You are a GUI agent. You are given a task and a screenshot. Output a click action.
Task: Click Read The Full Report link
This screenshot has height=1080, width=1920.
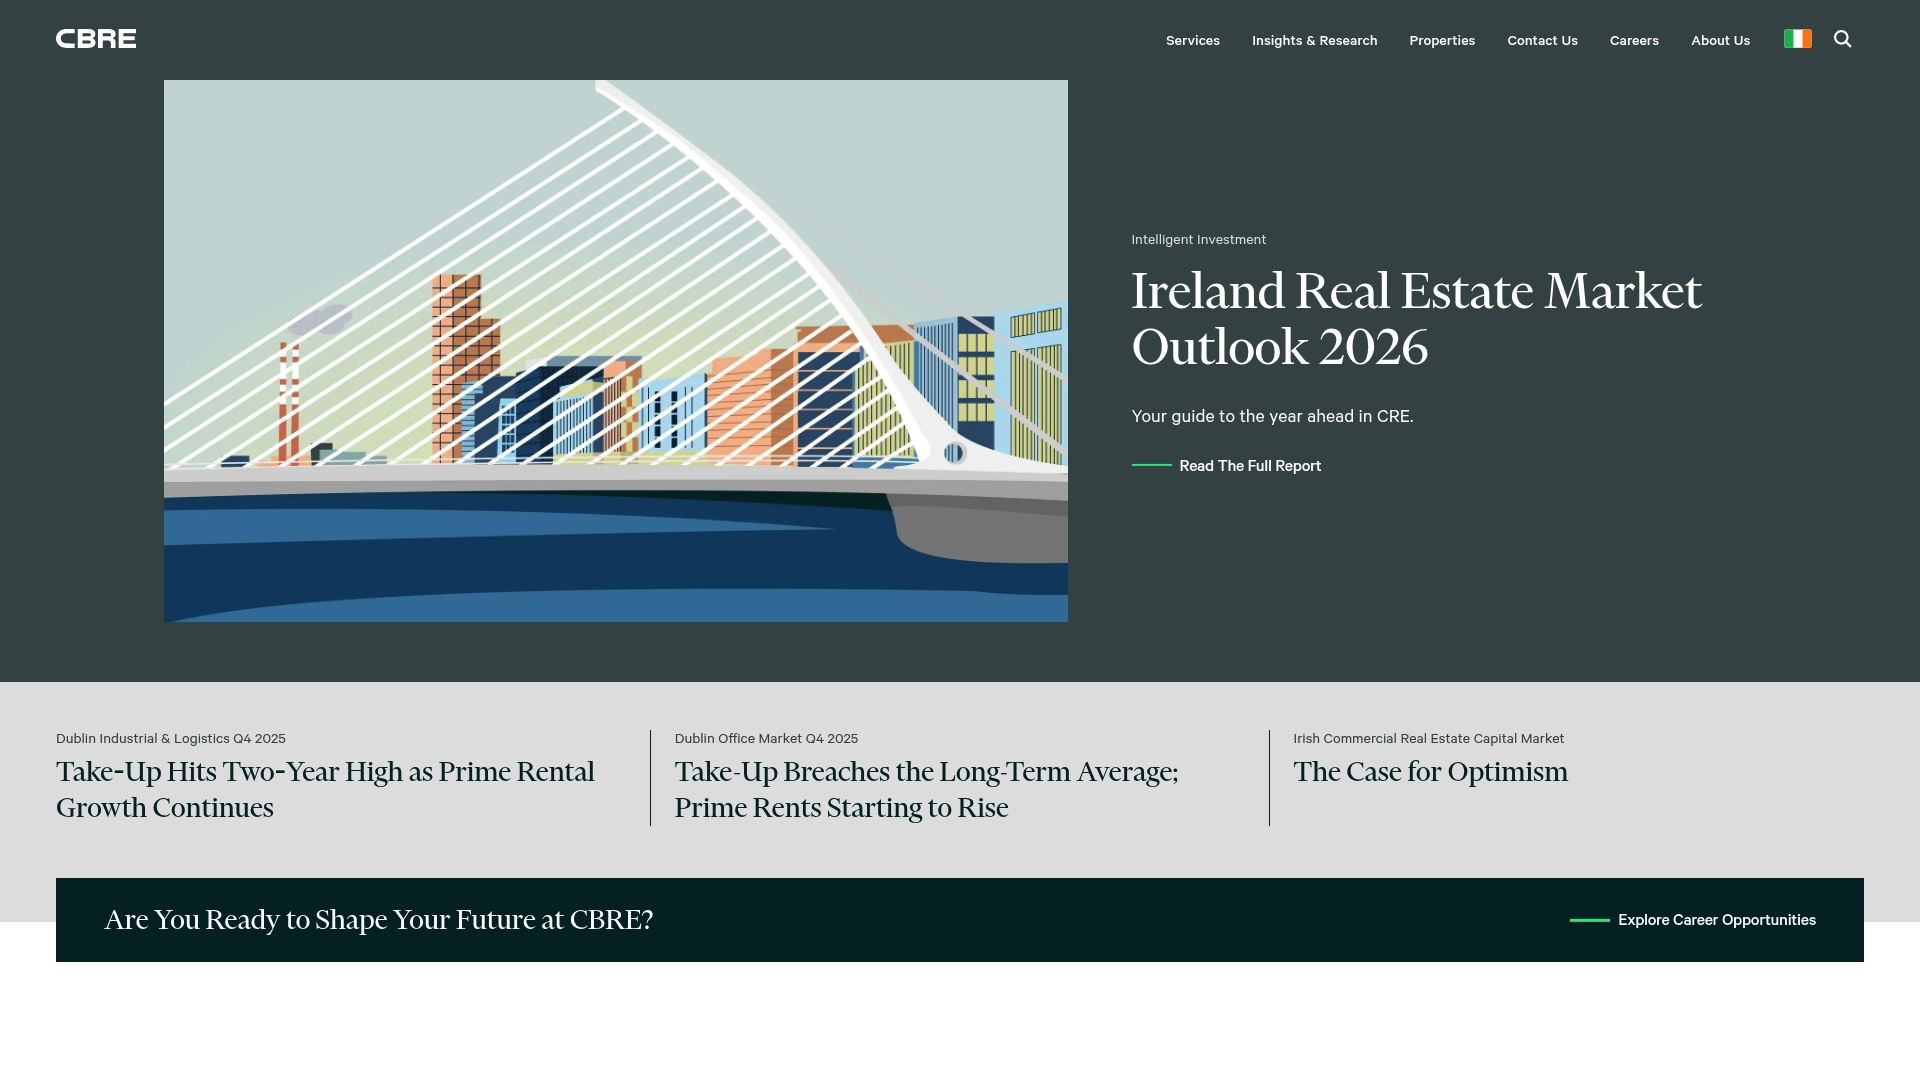[x=1249, y=466]
